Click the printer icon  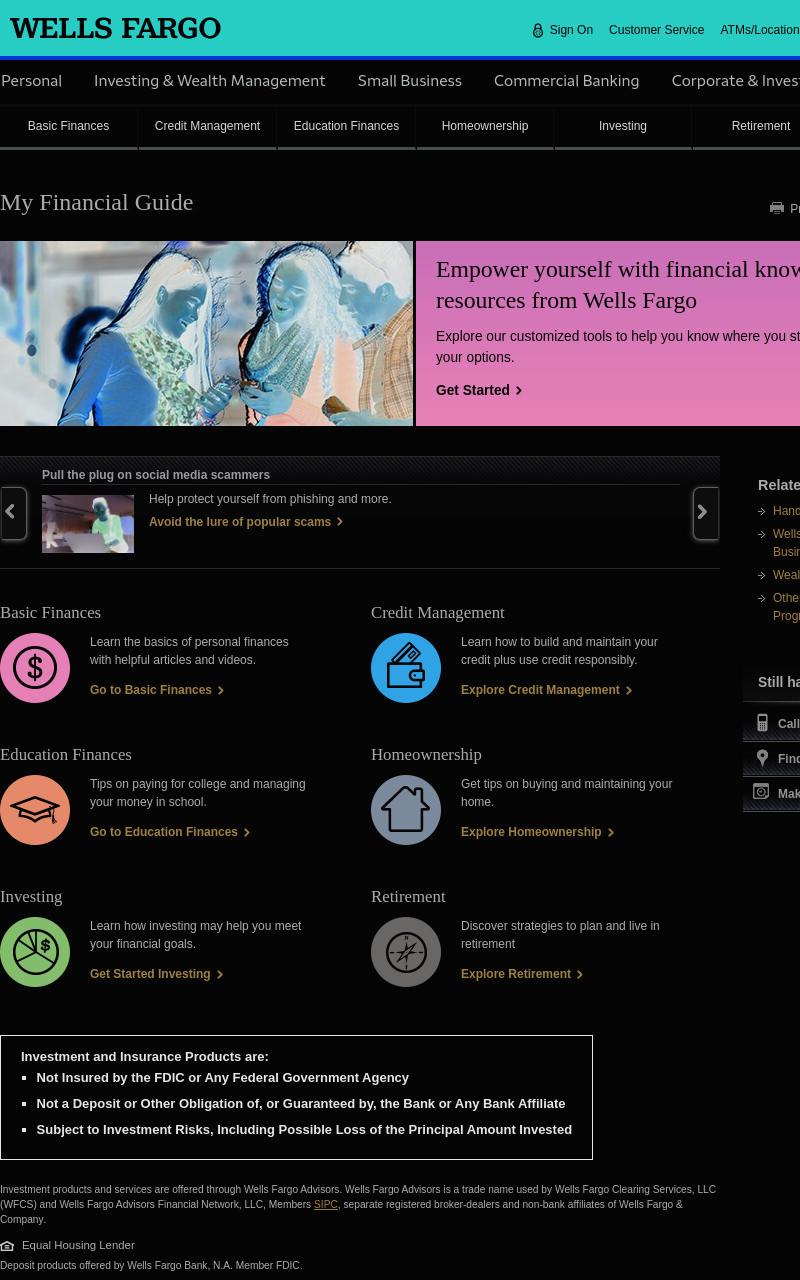tap(777, 208)
